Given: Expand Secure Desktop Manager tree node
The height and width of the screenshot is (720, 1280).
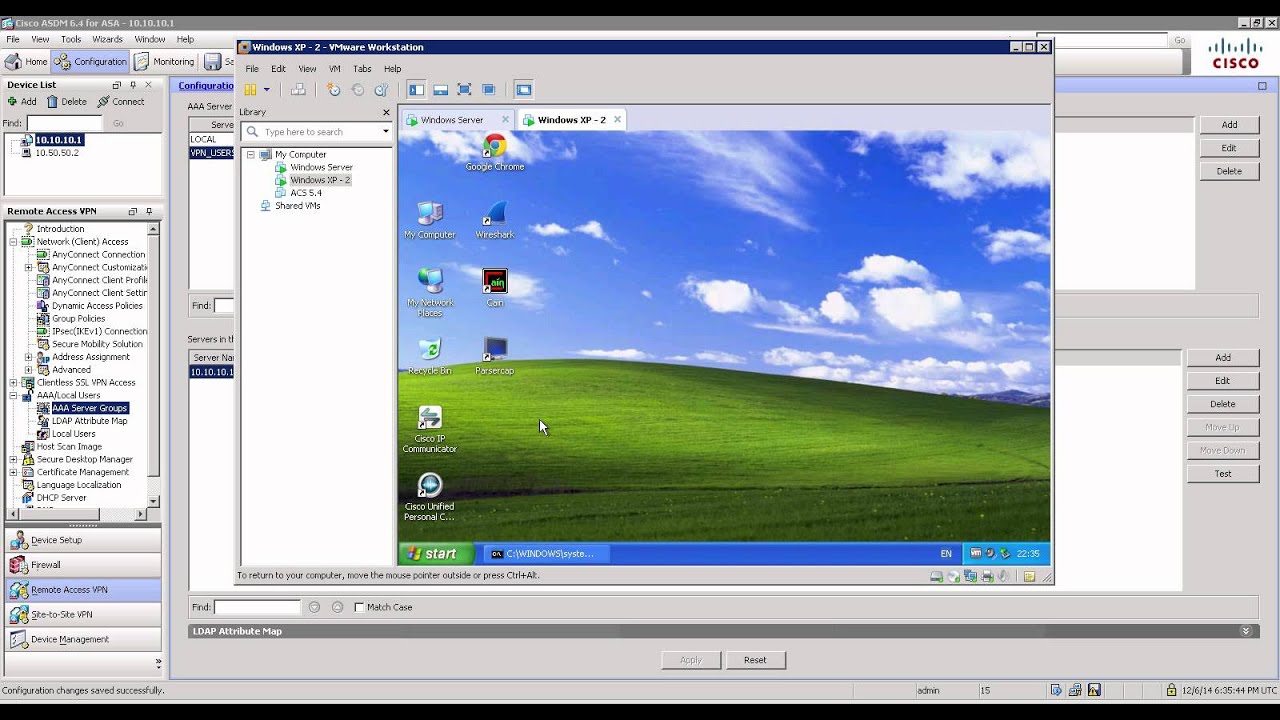Looking at the screenshot, I should point(14,460).
